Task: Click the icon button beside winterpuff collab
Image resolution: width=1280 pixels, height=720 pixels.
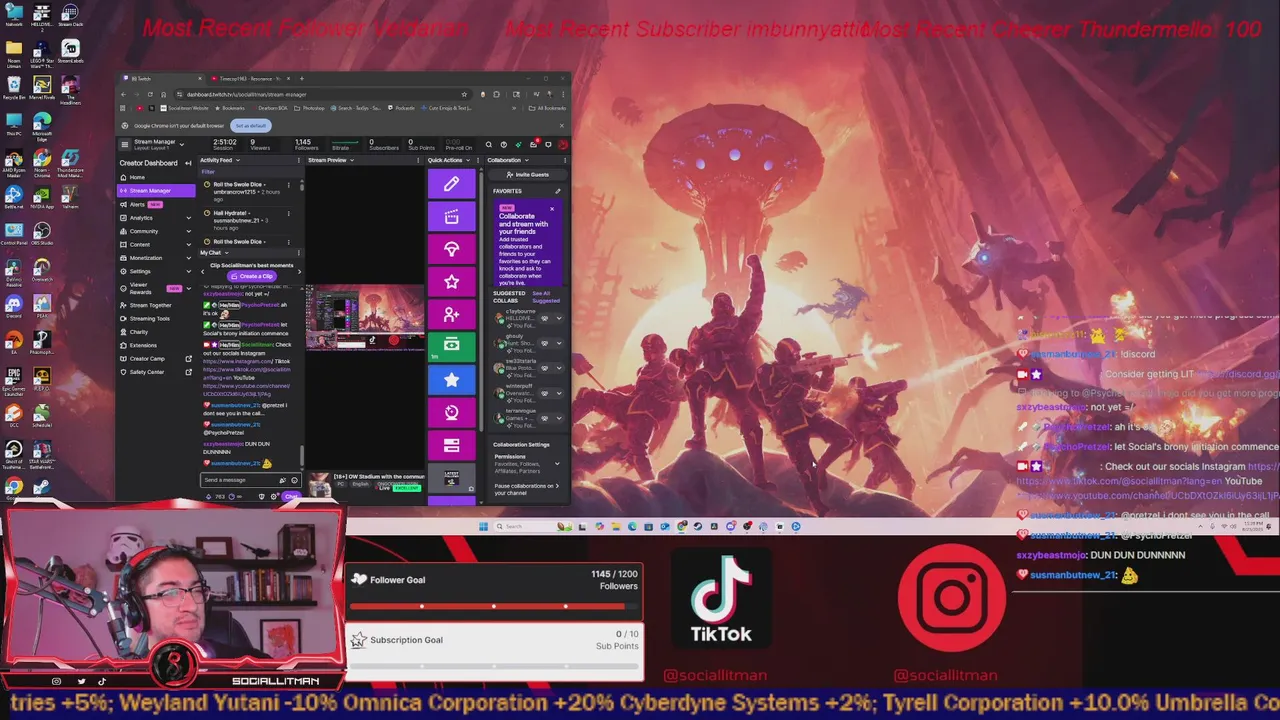Action: pos(545,393)
